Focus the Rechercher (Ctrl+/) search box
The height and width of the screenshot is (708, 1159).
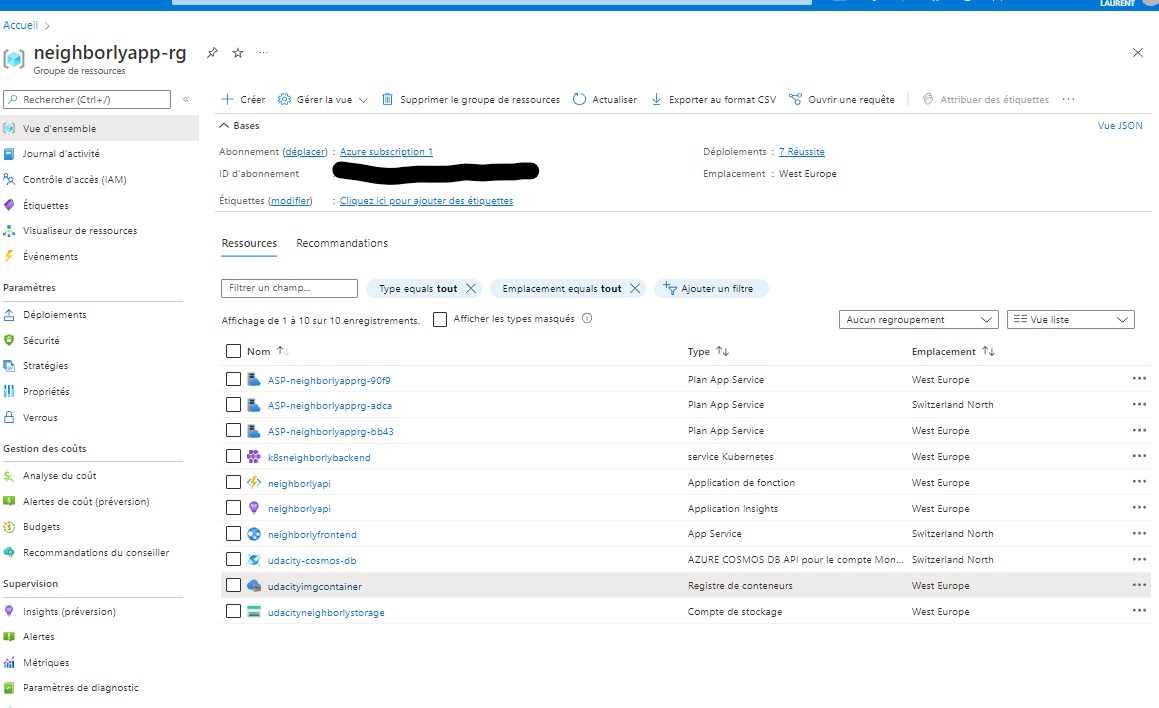[x=87, y=99]
